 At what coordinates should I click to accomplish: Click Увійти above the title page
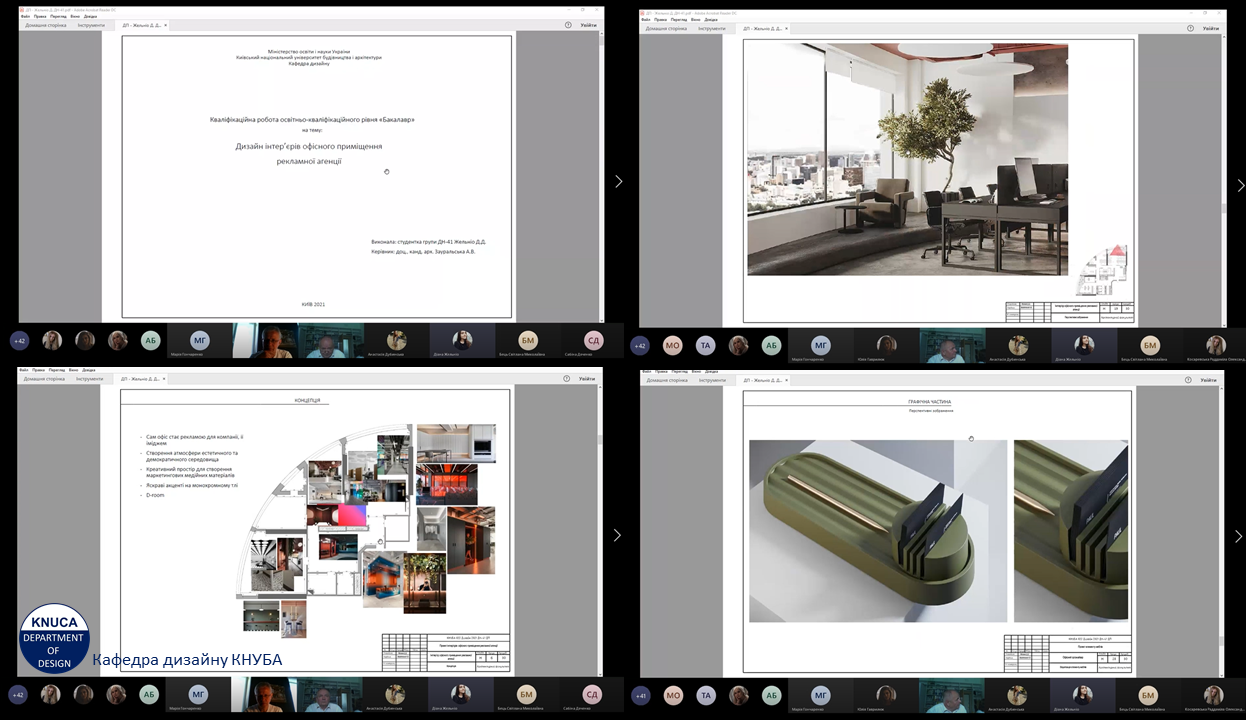[589, 25]
